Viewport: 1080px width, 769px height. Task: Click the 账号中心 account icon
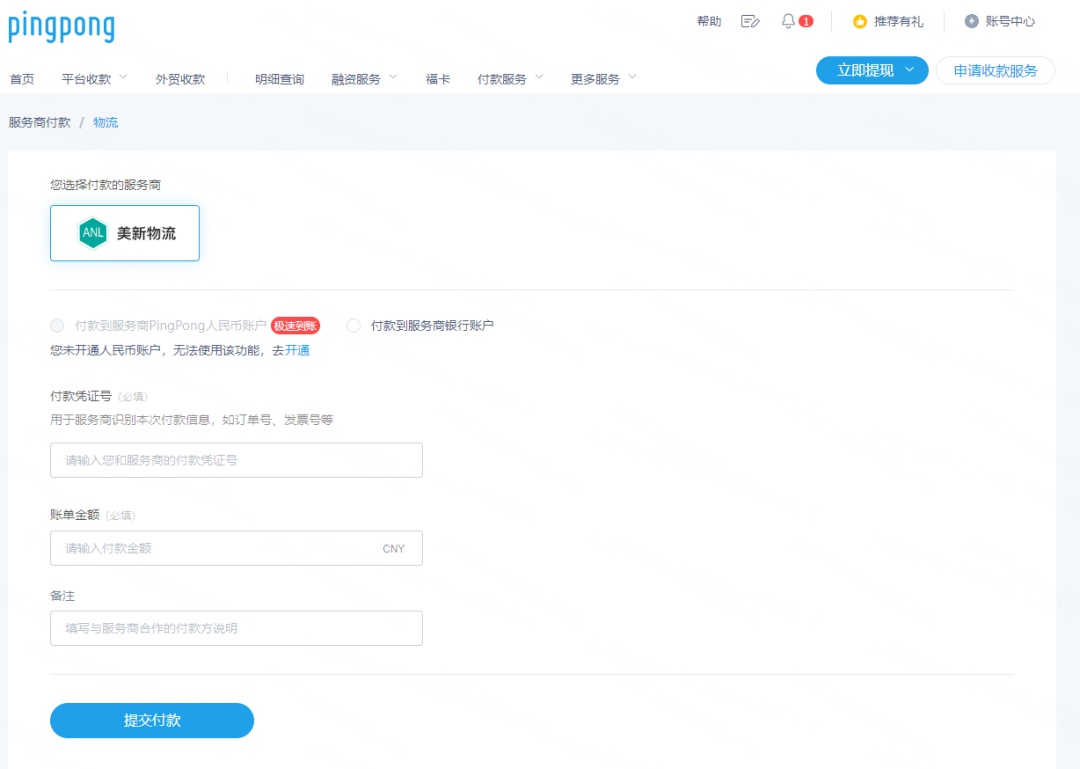pyautogui.click(x=971, y=21)
